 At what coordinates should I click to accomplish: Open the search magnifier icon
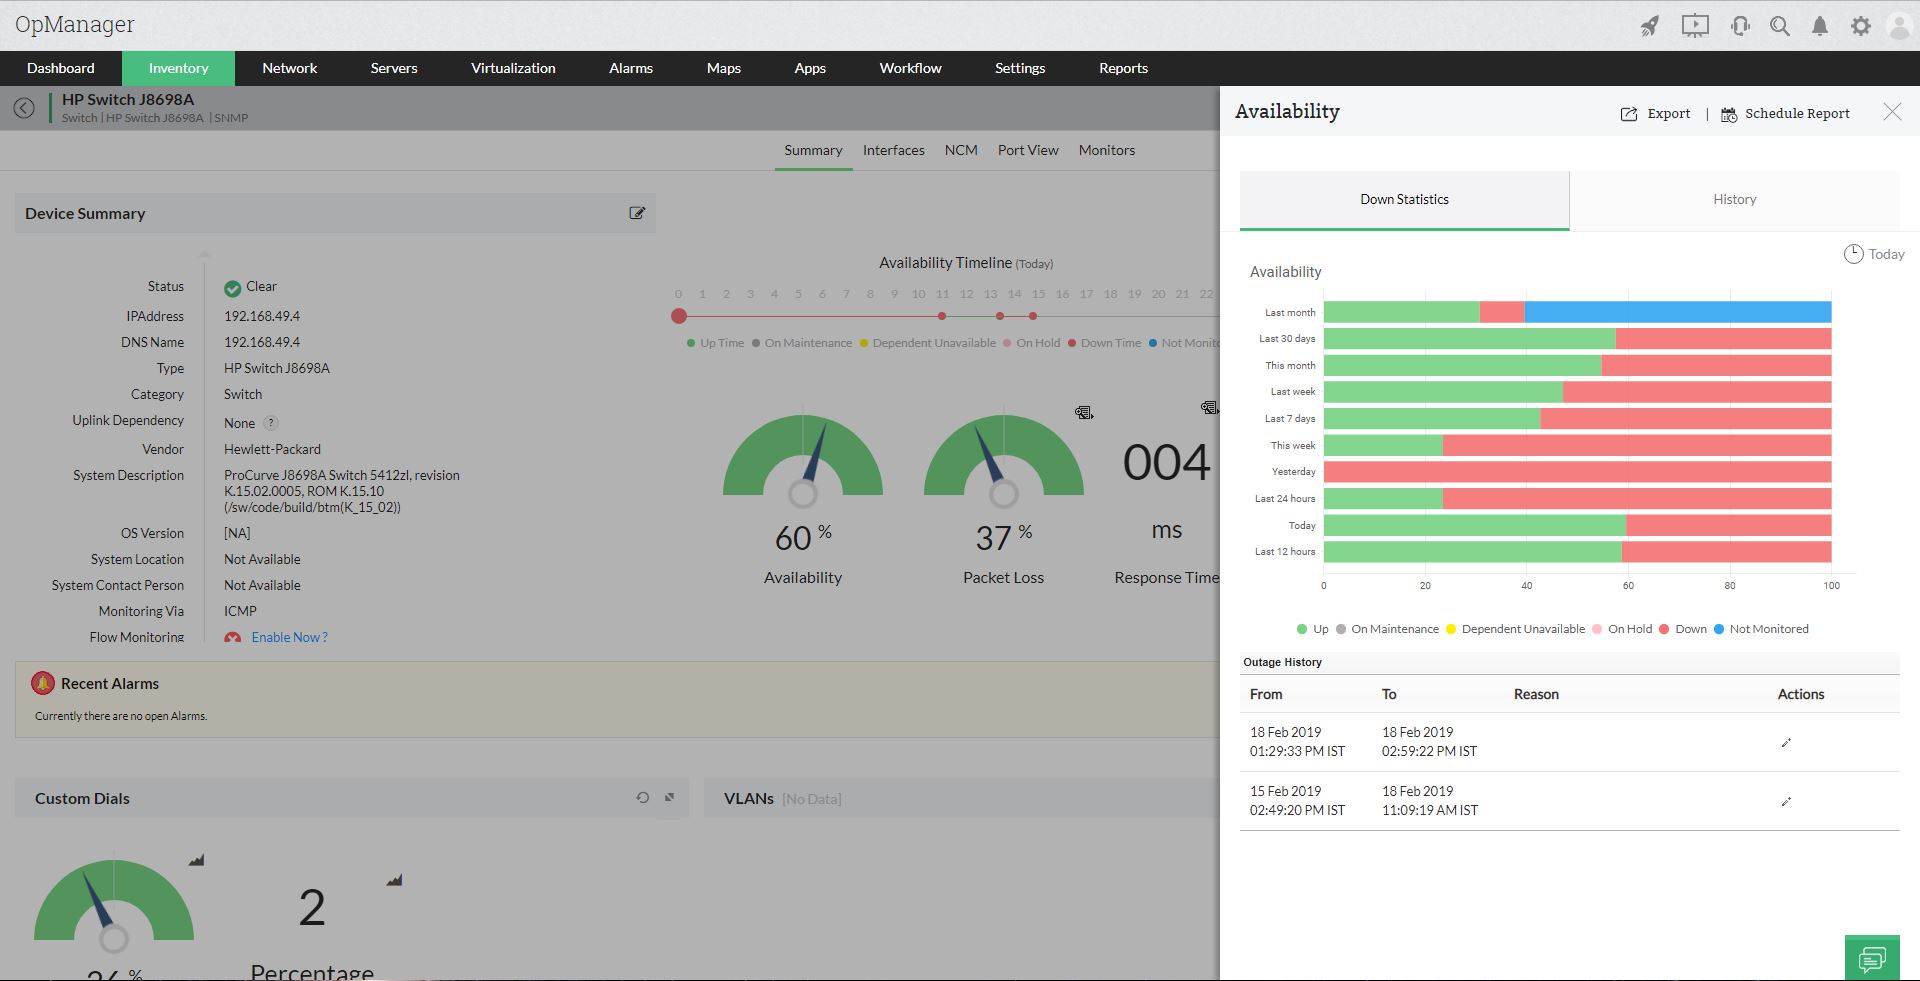(x=1780, y=26)
